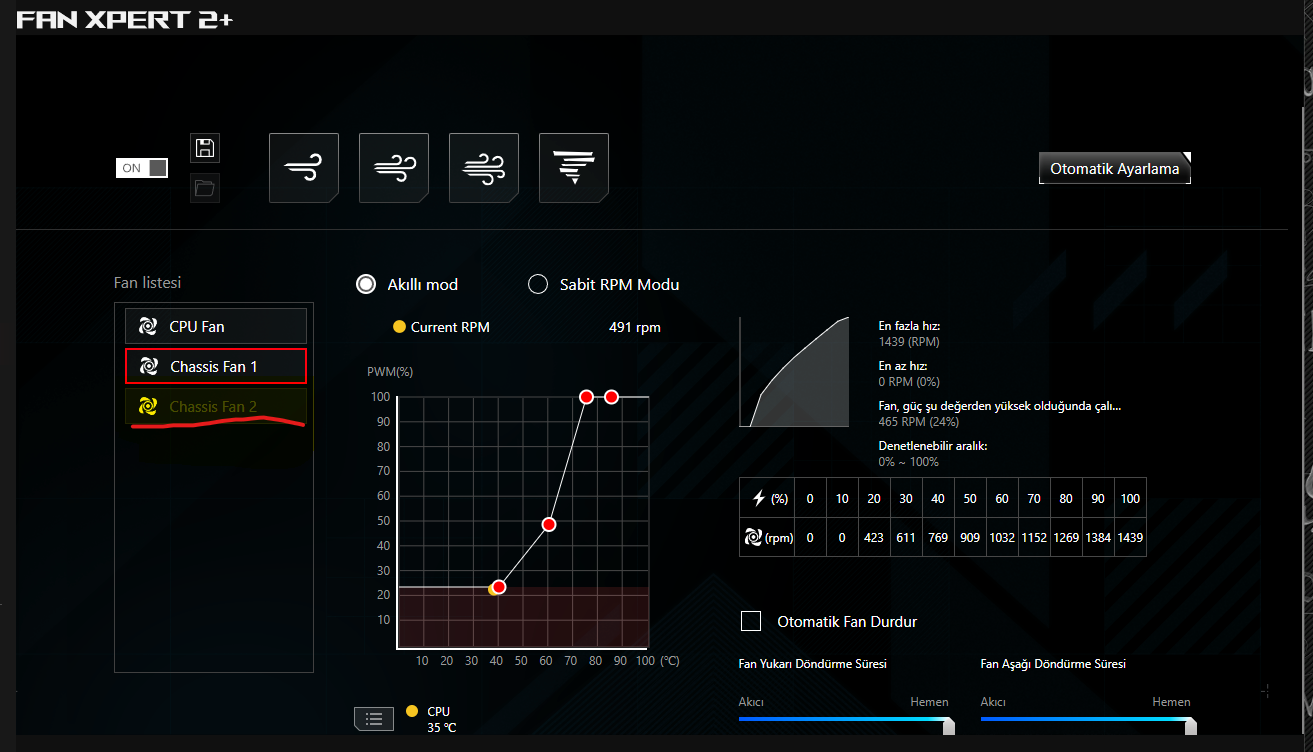Image resolution: width=1313 pixels, height=752 pixels.
Task: Click the Fan listesi heading
Action: pyautogui.click(x=147, y=283)
